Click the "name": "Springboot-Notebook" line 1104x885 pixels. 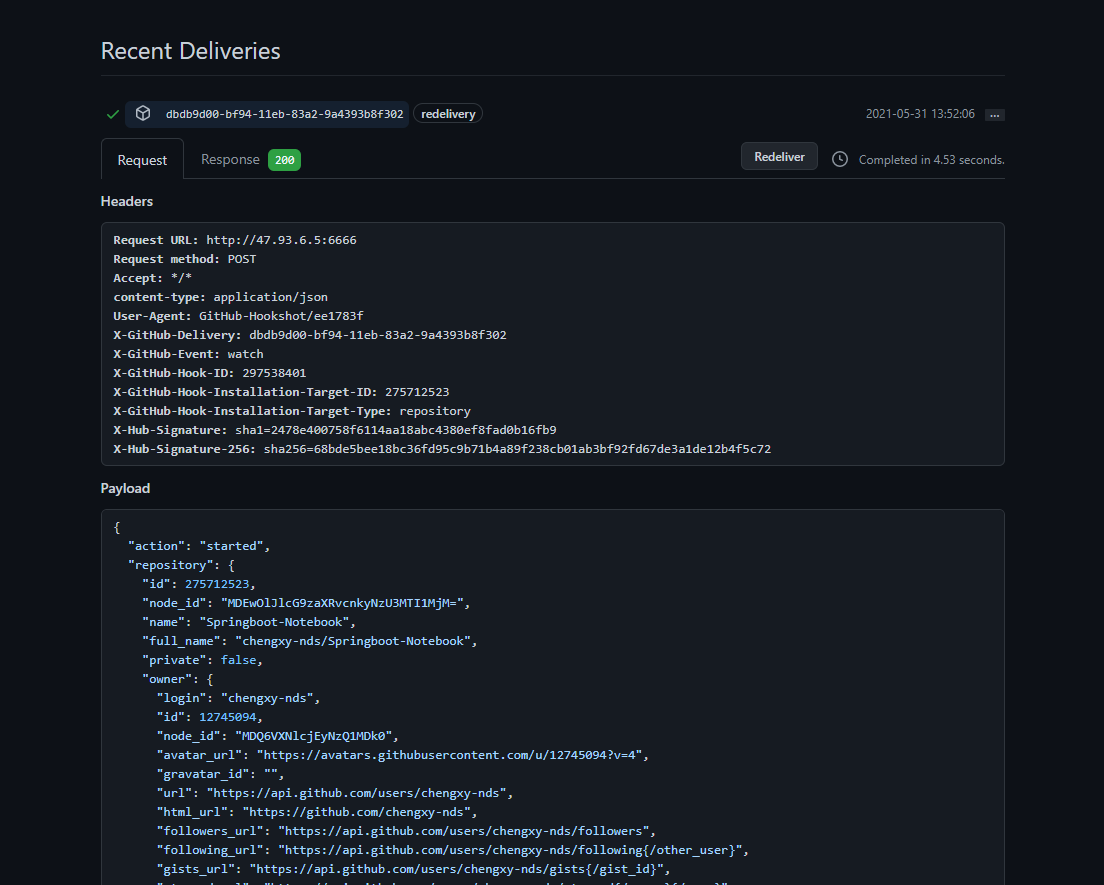(249, 622)
